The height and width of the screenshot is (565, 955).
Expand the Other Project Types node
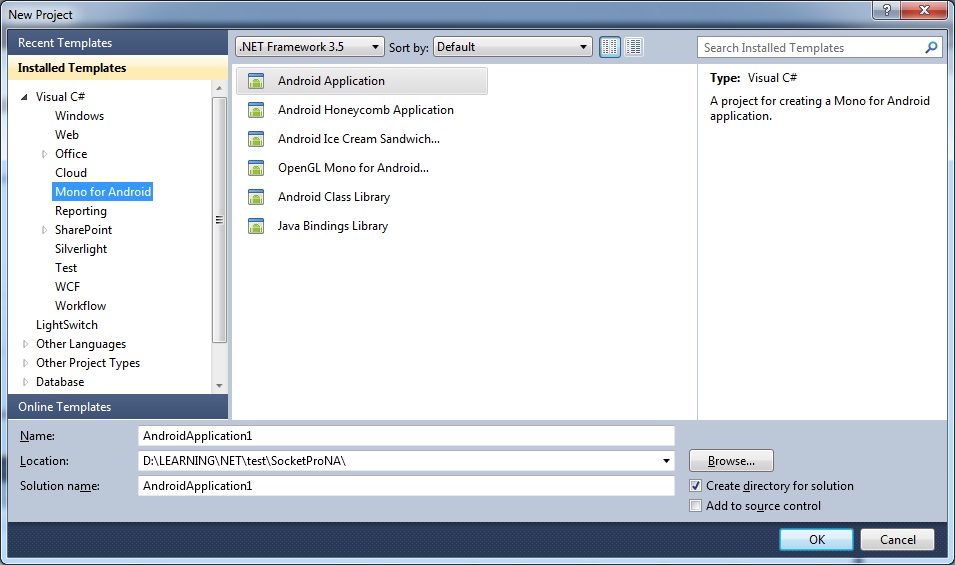coord(25,363)
